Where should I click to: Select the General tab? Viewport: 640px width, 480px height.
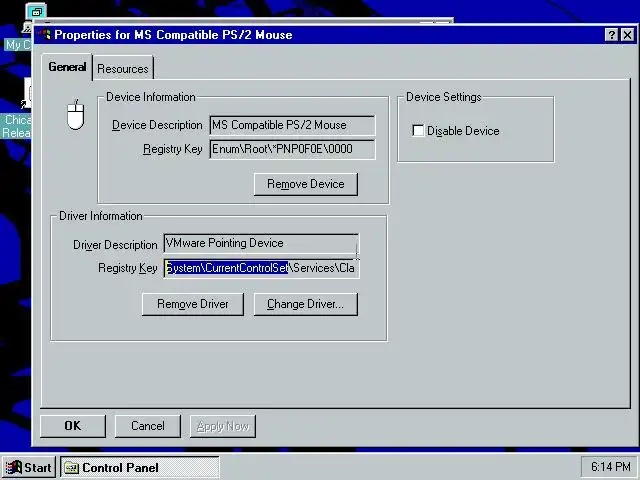pos(67,67)
